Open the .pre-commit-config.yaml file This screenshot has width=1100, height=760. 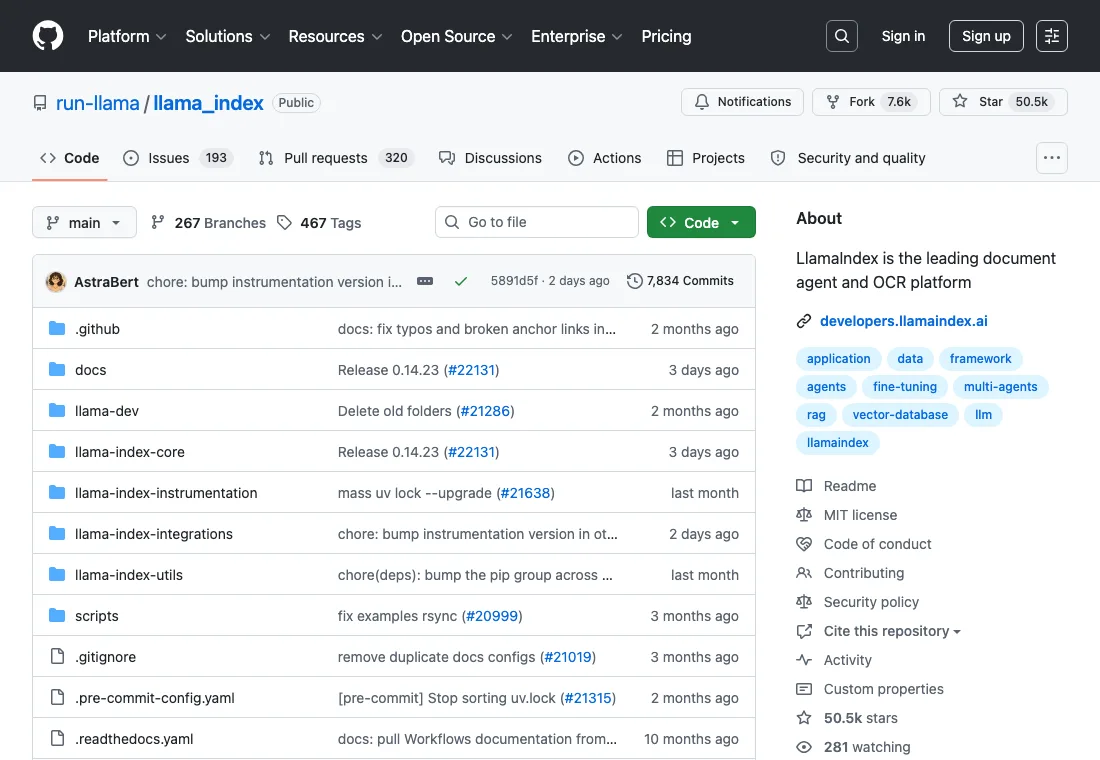coord(155,698)
